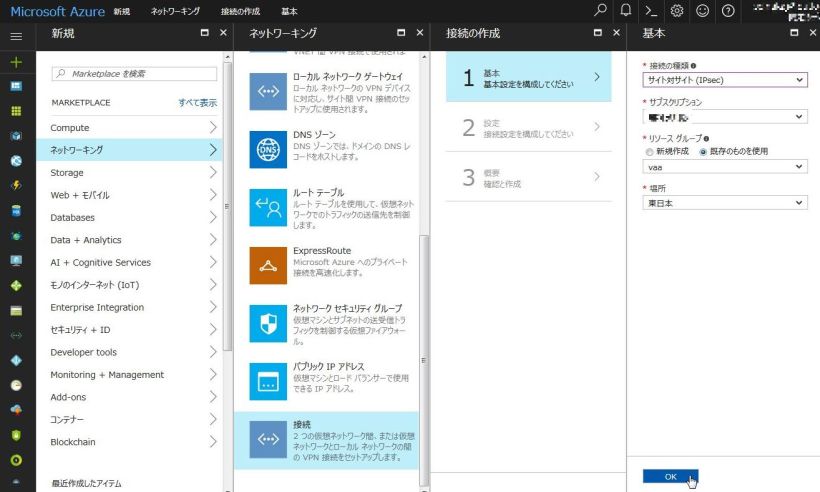Toggle the hamburger sidebar menu
This screenshot has width=820, height=492.
click(16, 36)
